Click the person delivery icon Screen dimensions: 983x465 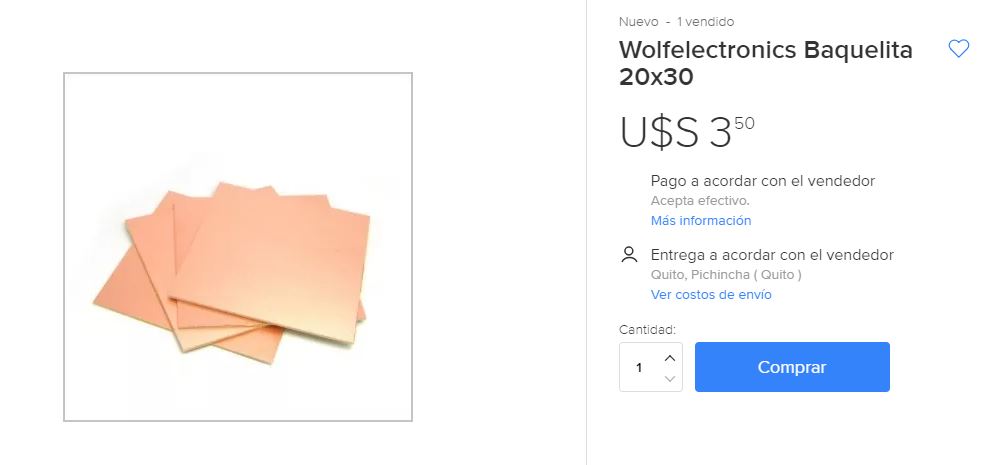pyautogui.click(x=629, y=254)
